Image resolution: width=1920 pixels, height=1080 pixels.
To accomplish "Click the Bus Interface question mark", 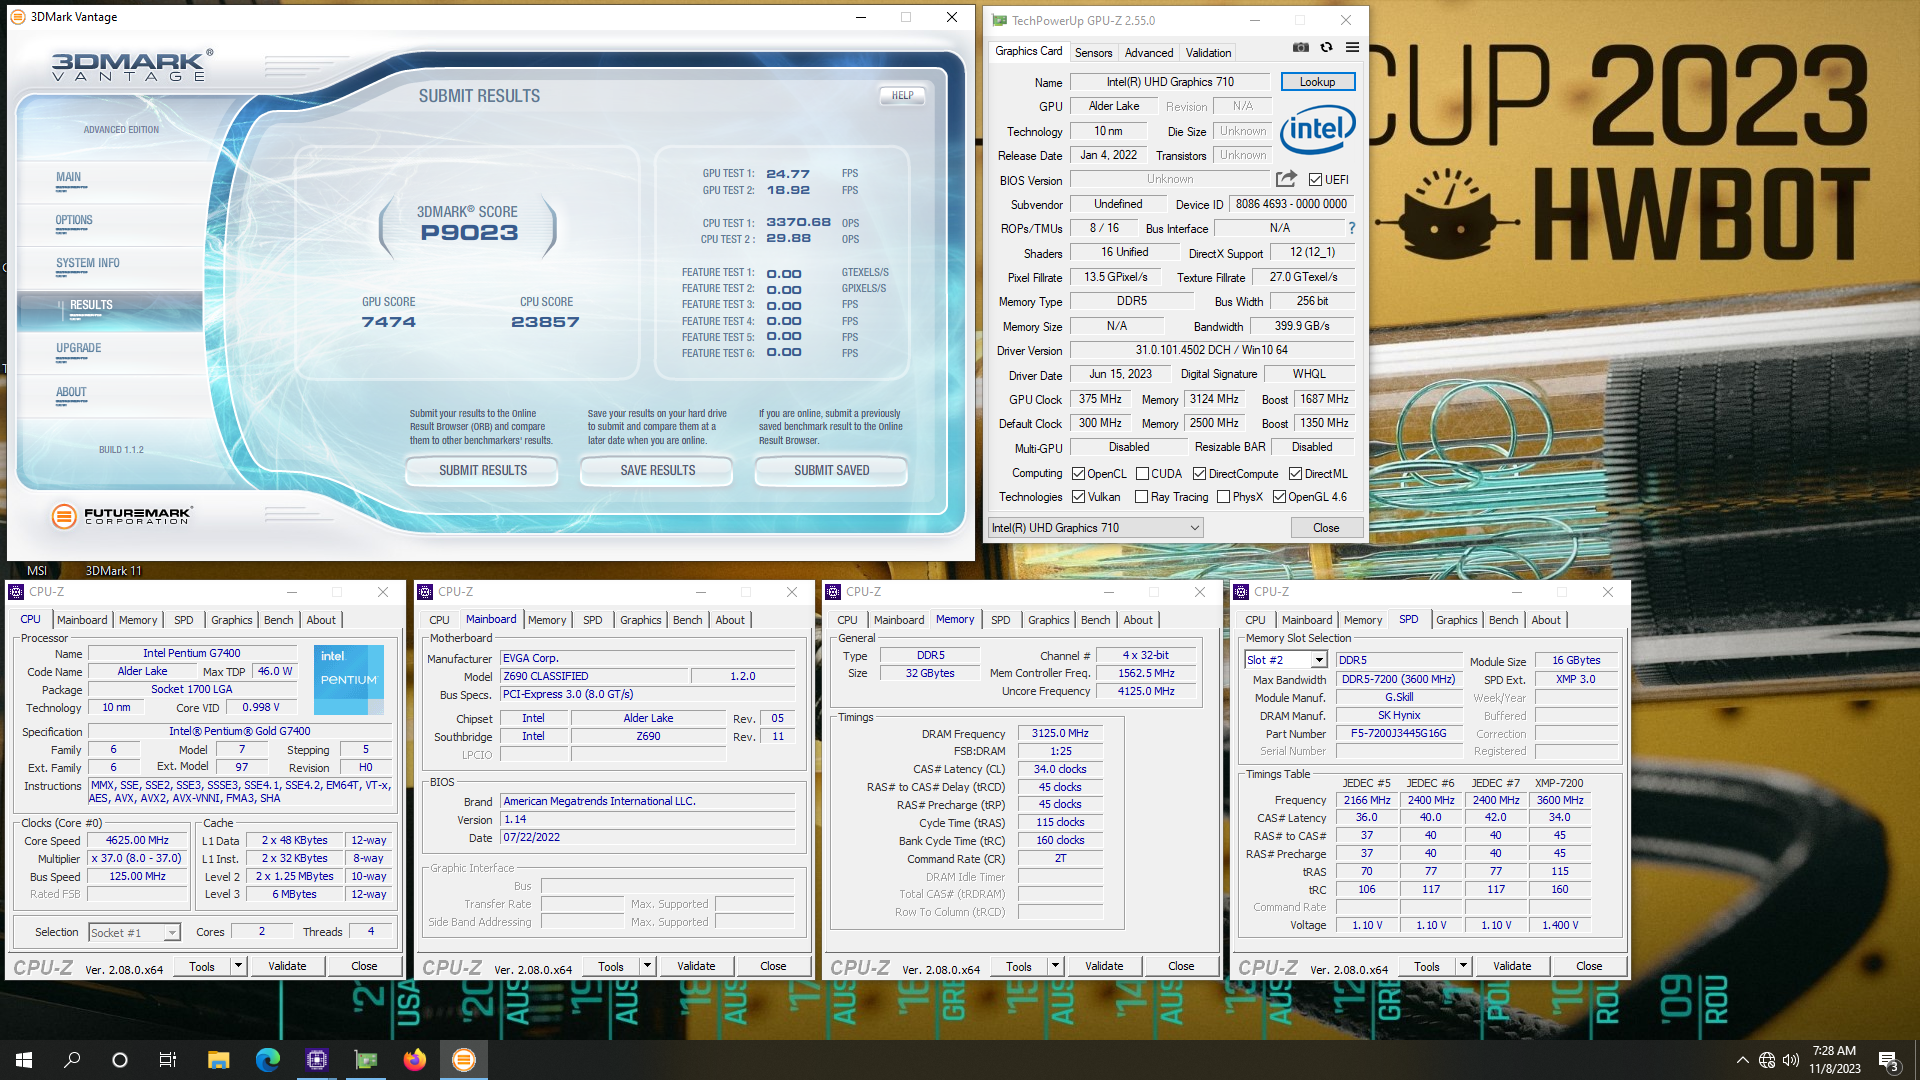I will 1352,228.
